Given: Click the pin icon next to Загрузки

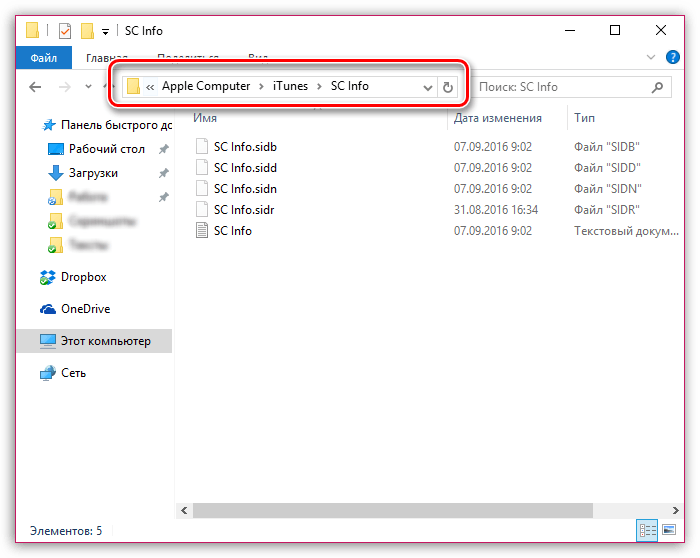Looking at the screenshot, I should pyautogui.click(x=164, y=173).
